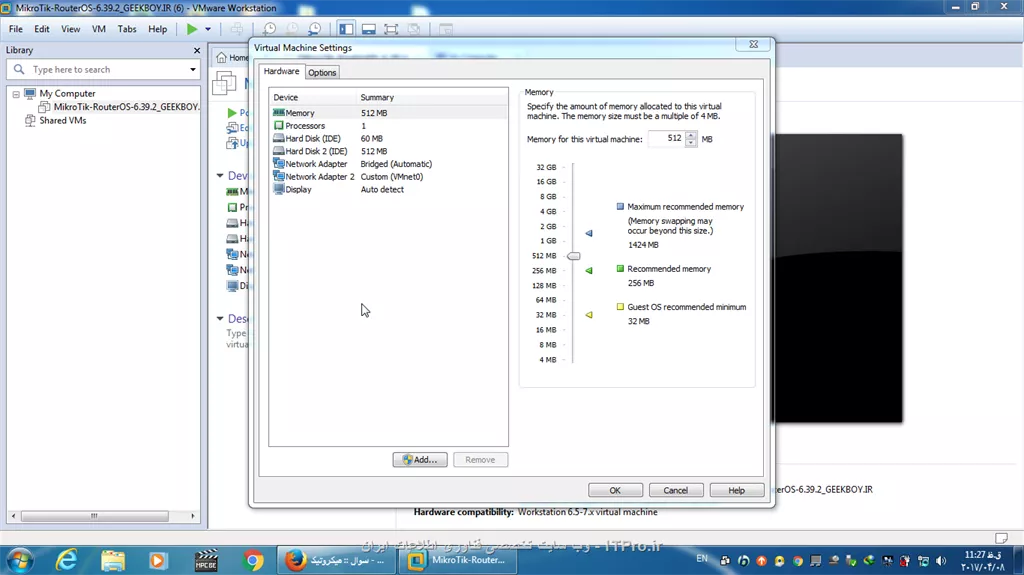1024x575 pixels.
Task: Open the library search dropdown arrow
Action: [193, 70]
